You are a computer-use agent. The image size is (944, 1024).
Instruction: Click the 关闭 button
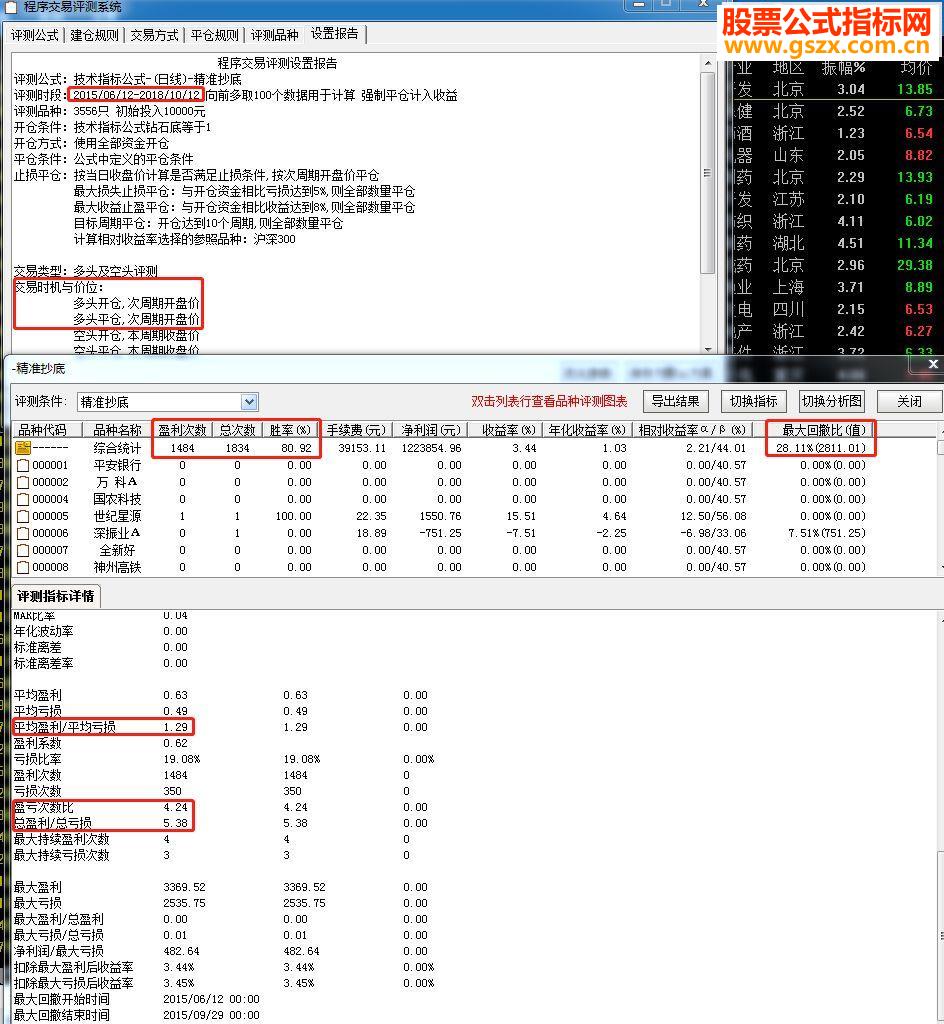(909, 401)
